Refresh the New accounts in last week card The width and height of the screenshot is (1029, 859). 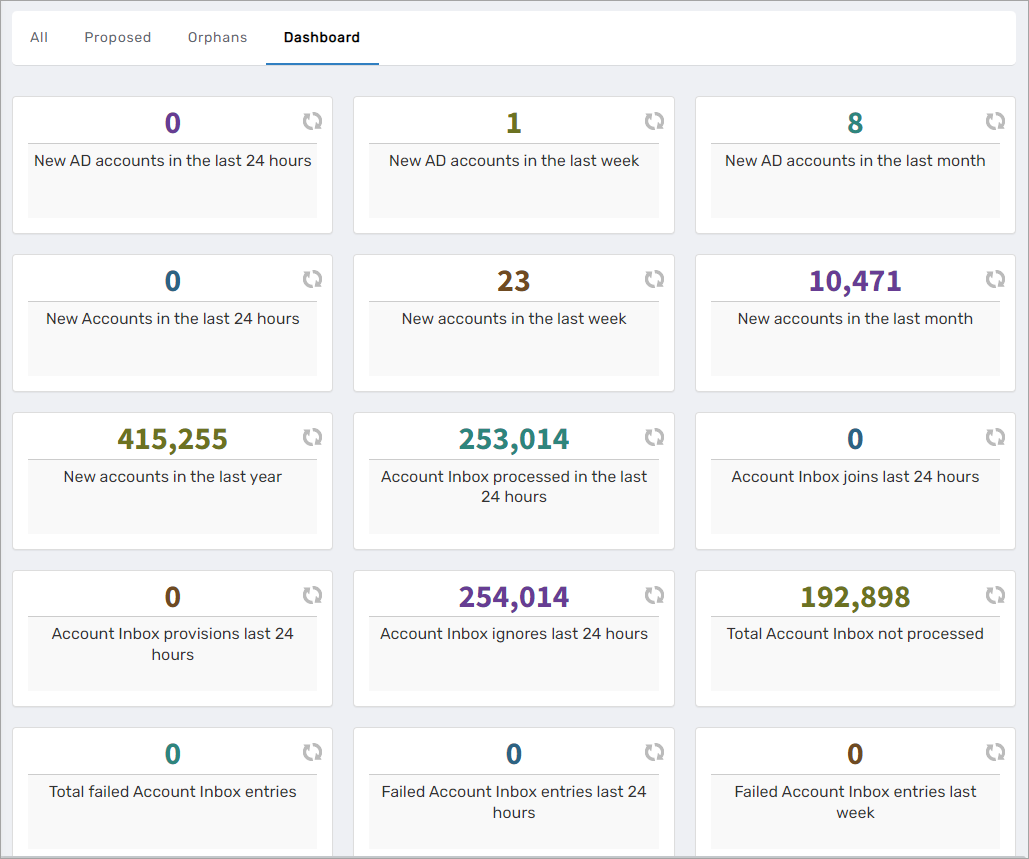(654, 278)
